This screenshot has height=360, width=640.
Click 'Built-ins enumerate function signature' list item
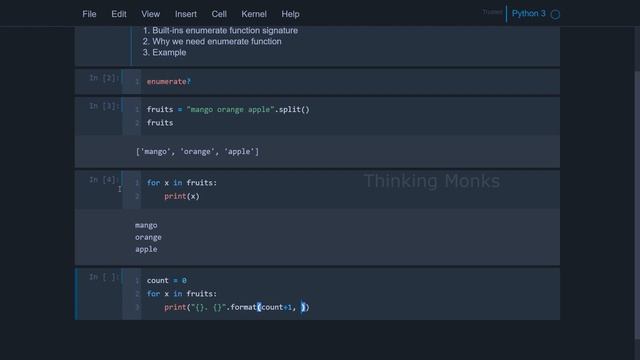pos(225,31)
